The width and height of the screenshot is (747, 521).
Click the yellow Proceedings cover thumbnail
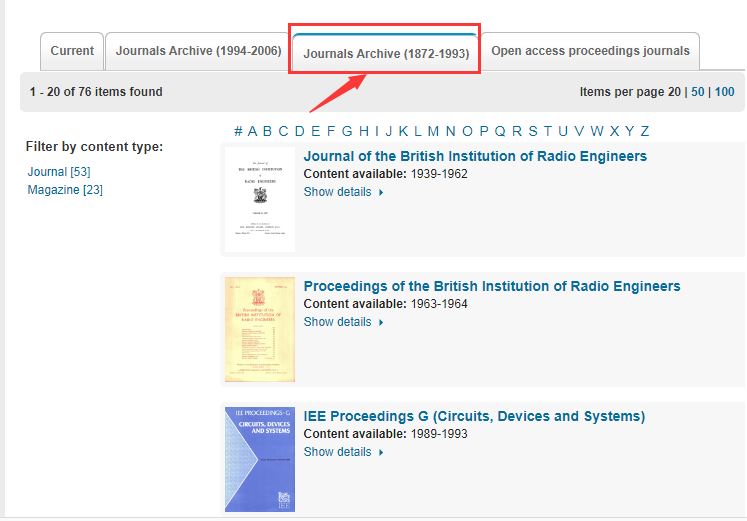pyautogui.click(x=260, y=330)
